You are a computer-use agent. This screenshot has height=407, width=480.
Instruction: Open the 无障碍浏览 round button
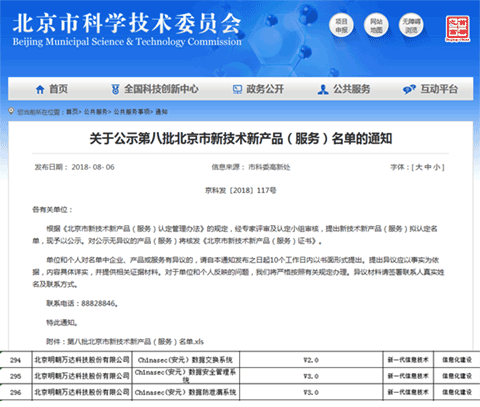pos(411,26)
